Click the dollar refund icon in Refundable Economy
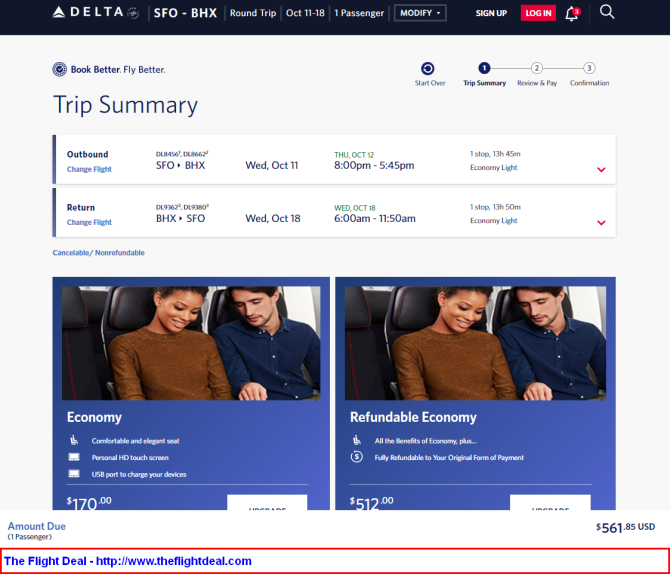The image size is (670, 574). click(x=357, y=457)
